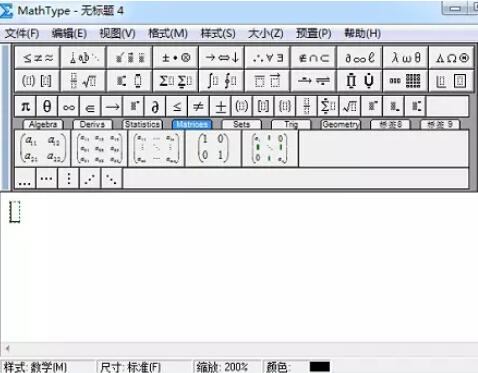Viewport: 478px width, 373px height.
Task: Open the 帮助(H) menu
Action: 362,33
